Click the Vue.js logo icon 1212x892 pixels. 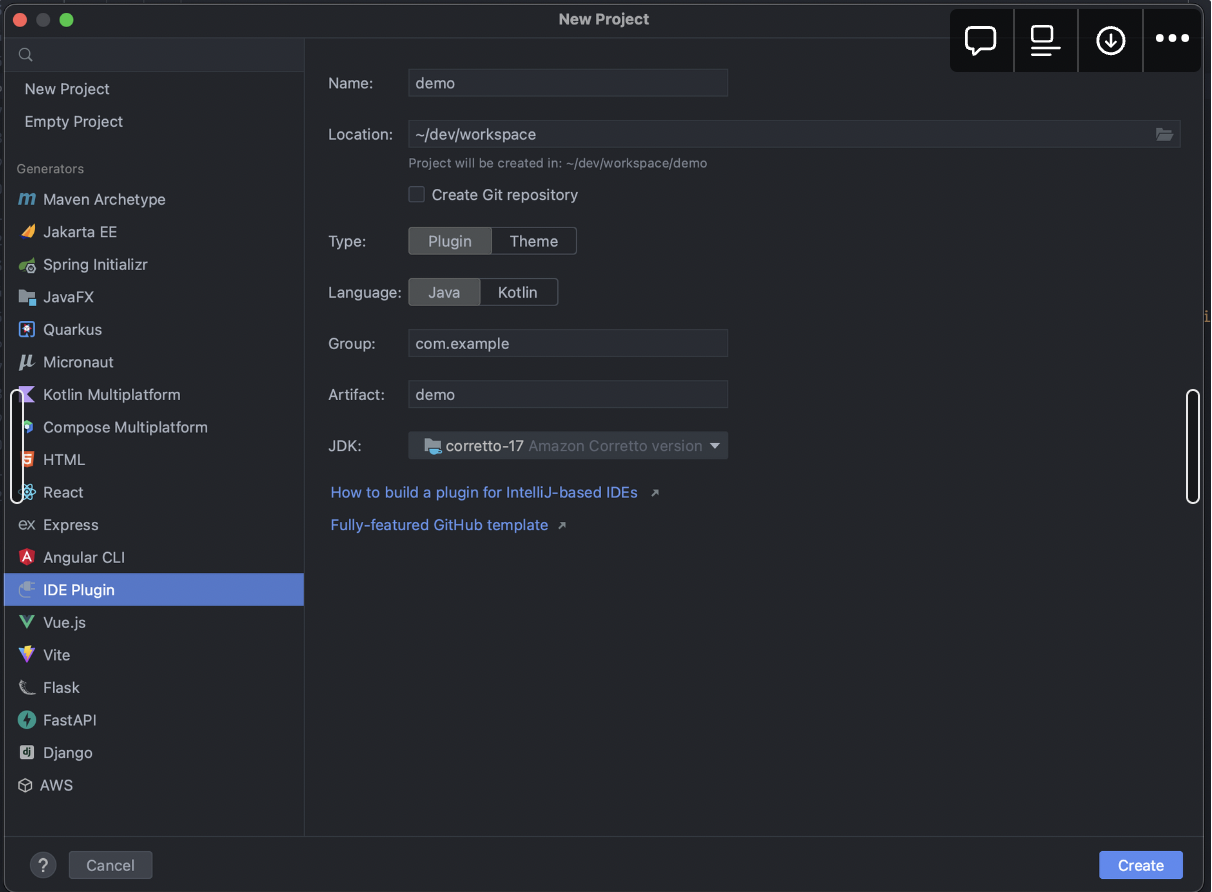(27, 623)
